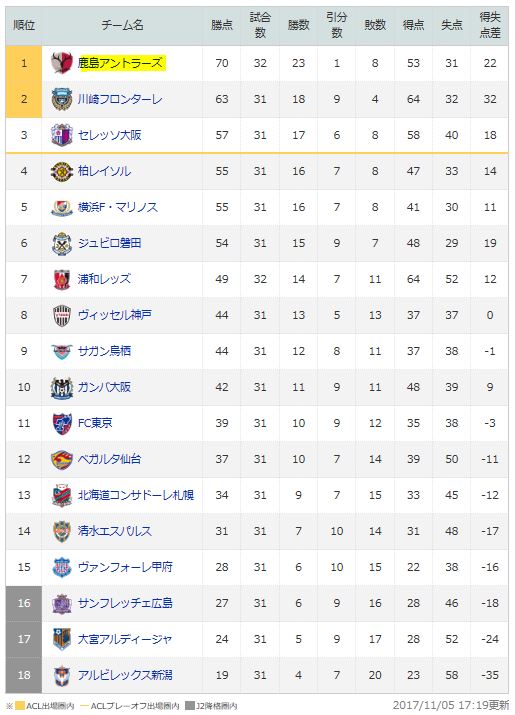Click the Urawa Reds team crest
The width and height of the screenshot is (515, 715).
[x=62, y=279]
